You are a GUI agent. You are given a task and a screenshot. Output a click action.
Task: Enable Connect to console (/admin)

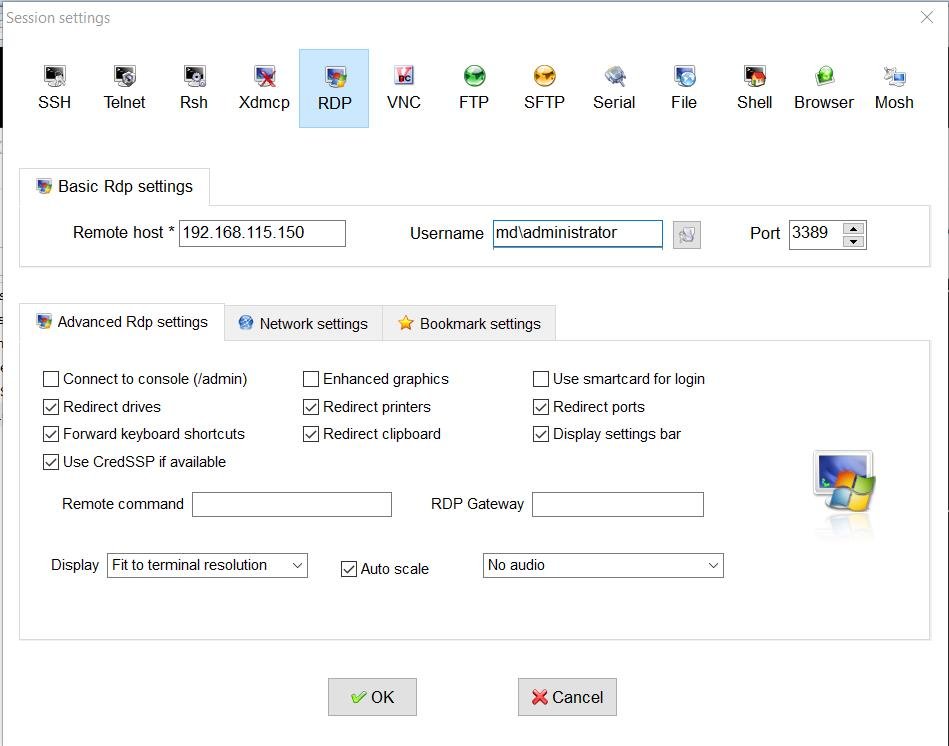[x=51, y=379]
